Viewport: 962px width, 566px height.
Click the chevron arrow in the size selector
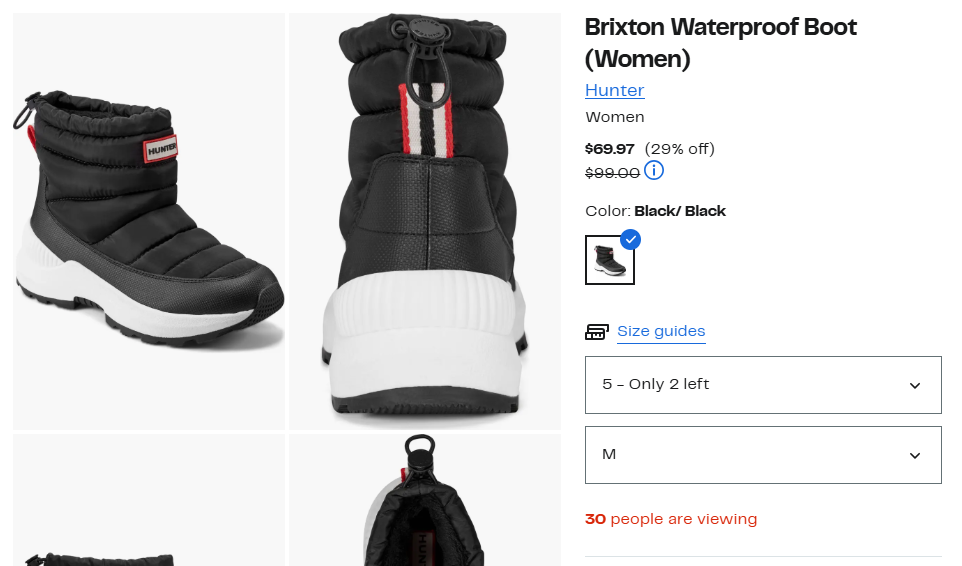coord(915,385)
